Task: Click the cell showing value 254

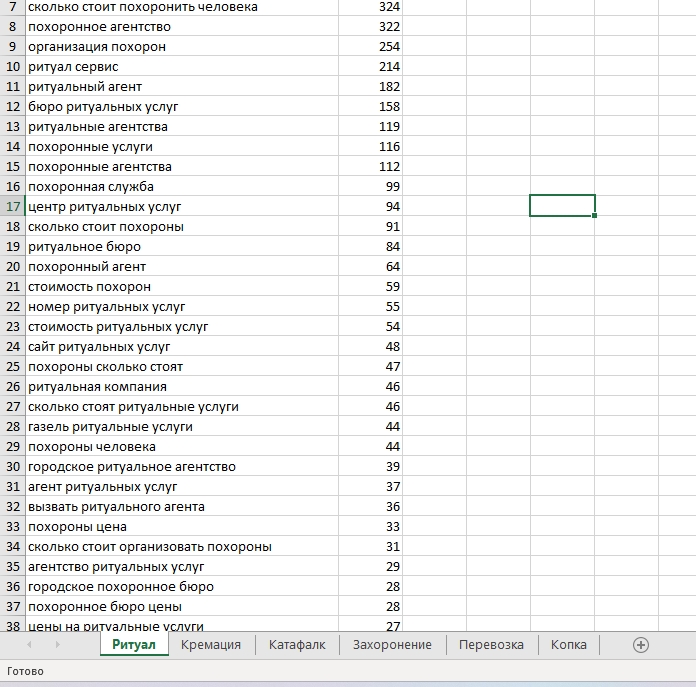Action: tap(371, 47)
